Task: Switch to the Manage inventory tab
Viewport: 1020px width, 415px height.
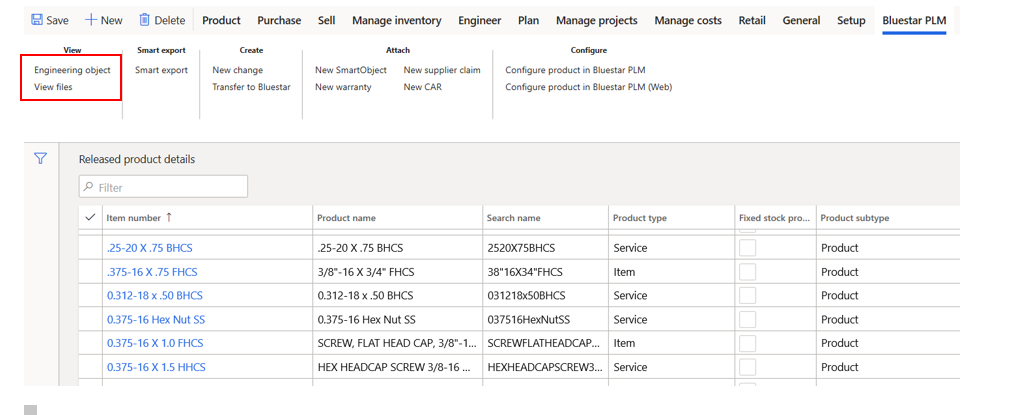Action: [396, 20]
